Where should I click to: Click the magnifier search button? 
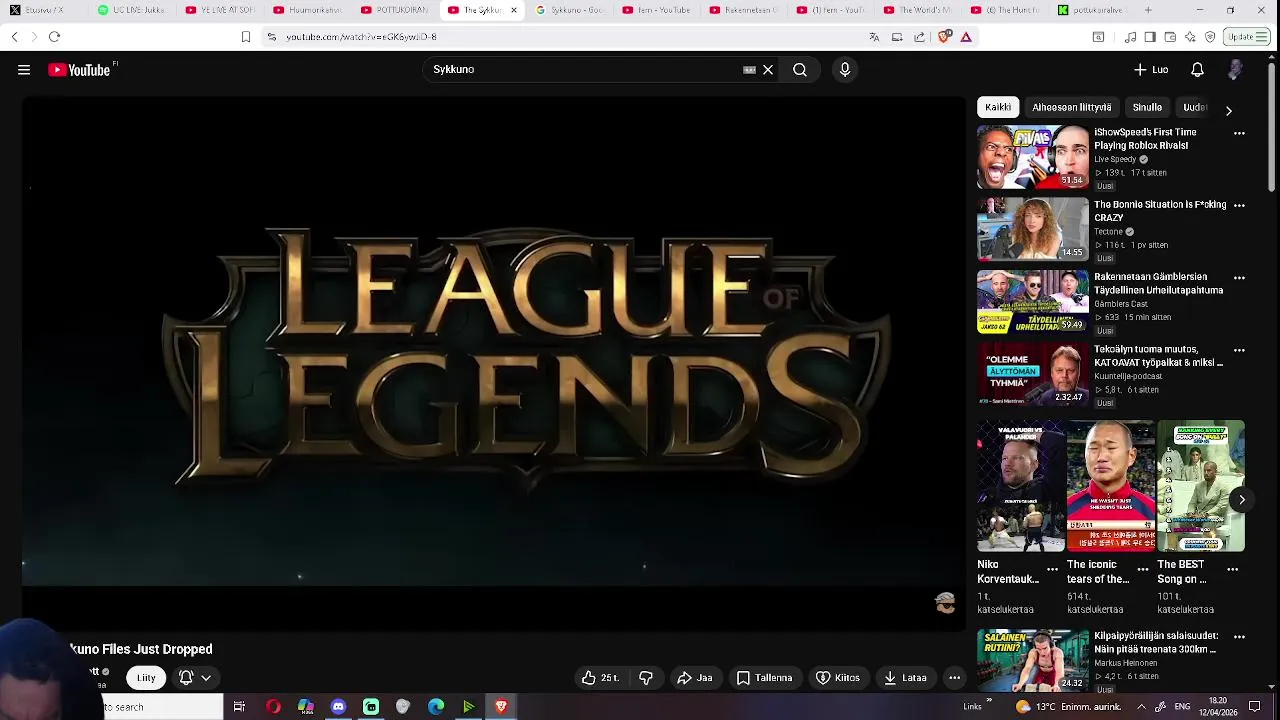click(800, 70)
